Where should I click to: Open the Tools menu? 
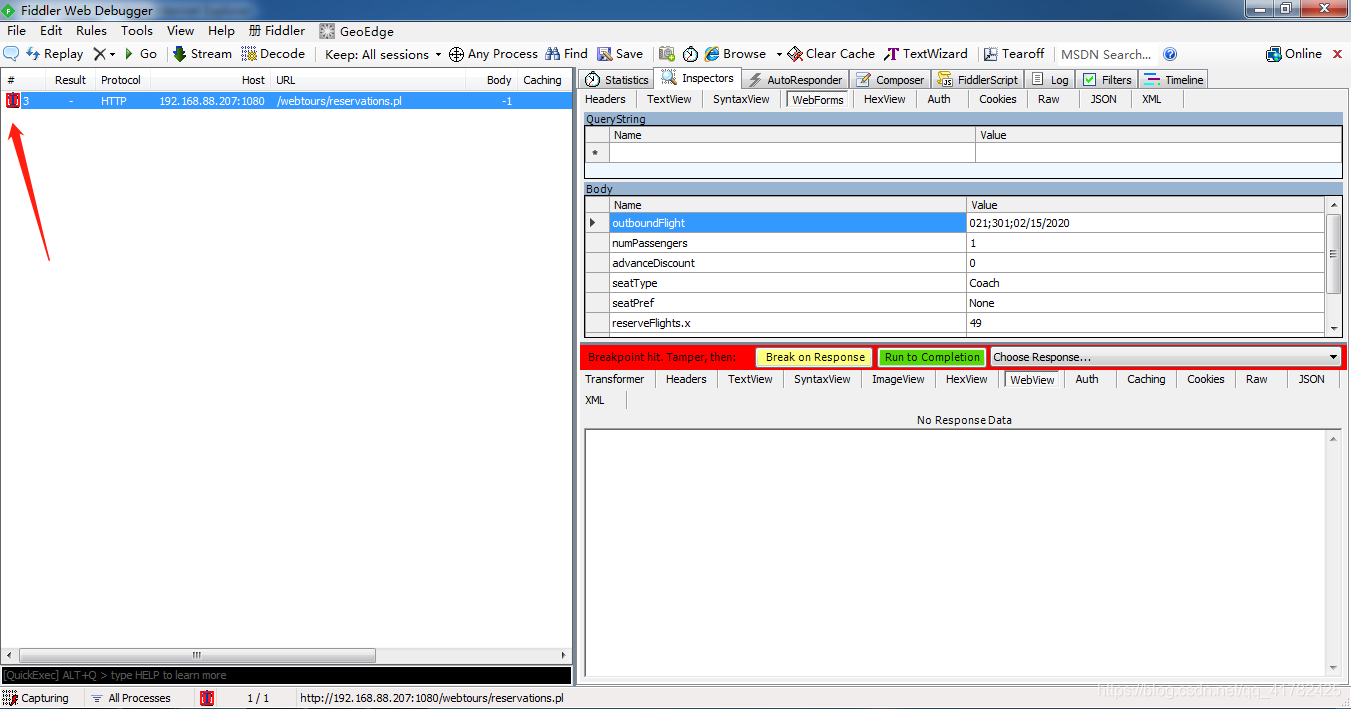pos(137,31)
